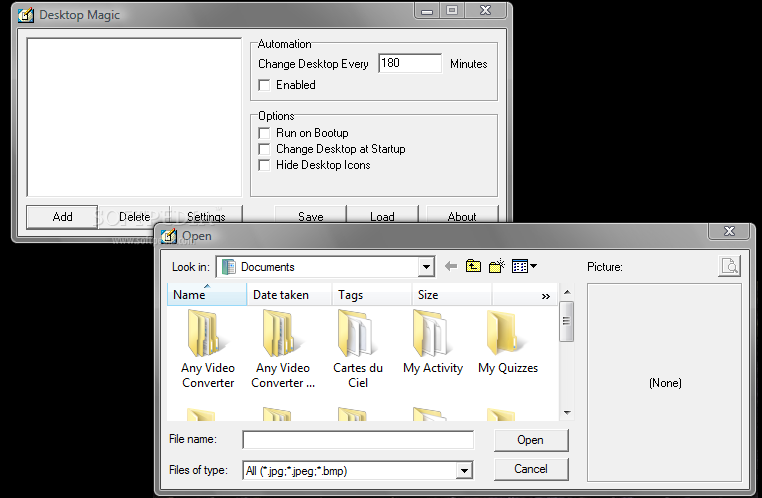Cancel the Open file dialog
The image size is (762, 498).
pyautogui.click(x=531, y=469)
